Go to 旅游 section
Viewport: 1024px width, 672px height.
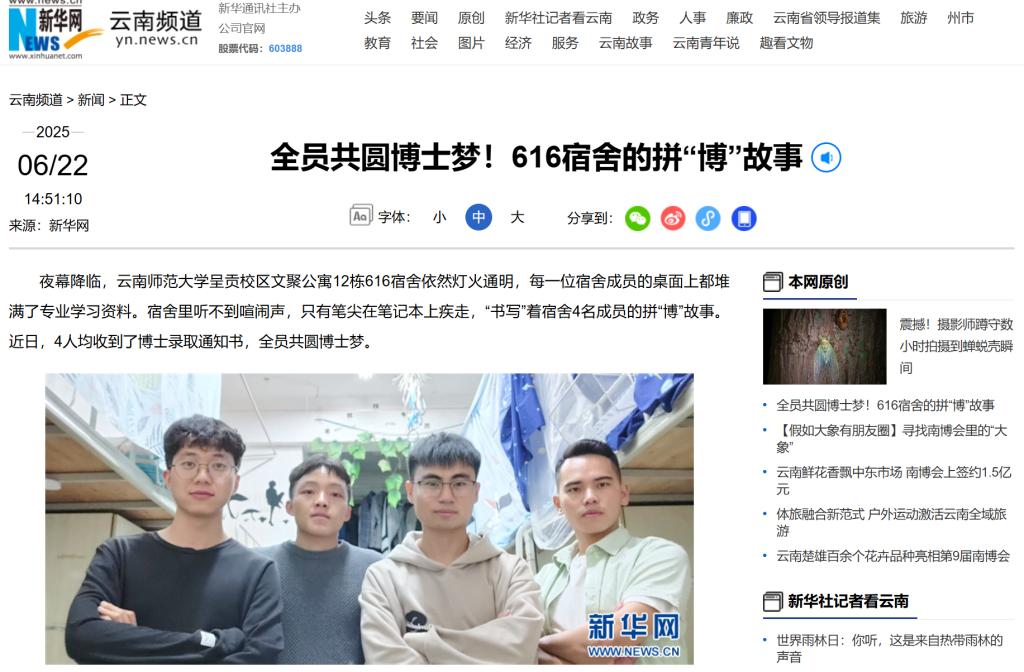(914, 18)
